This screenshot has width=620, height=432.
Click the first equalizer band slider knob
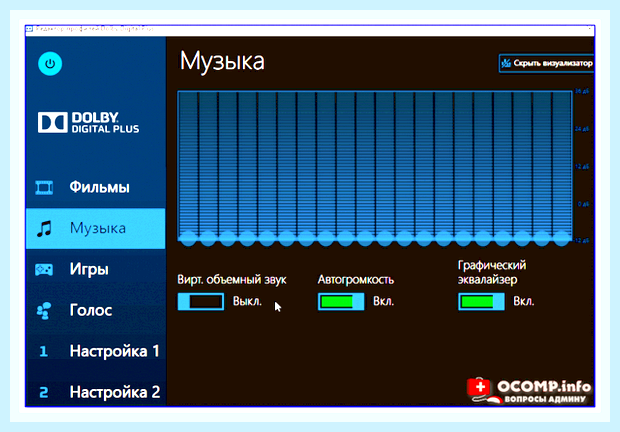coord(188,238)
